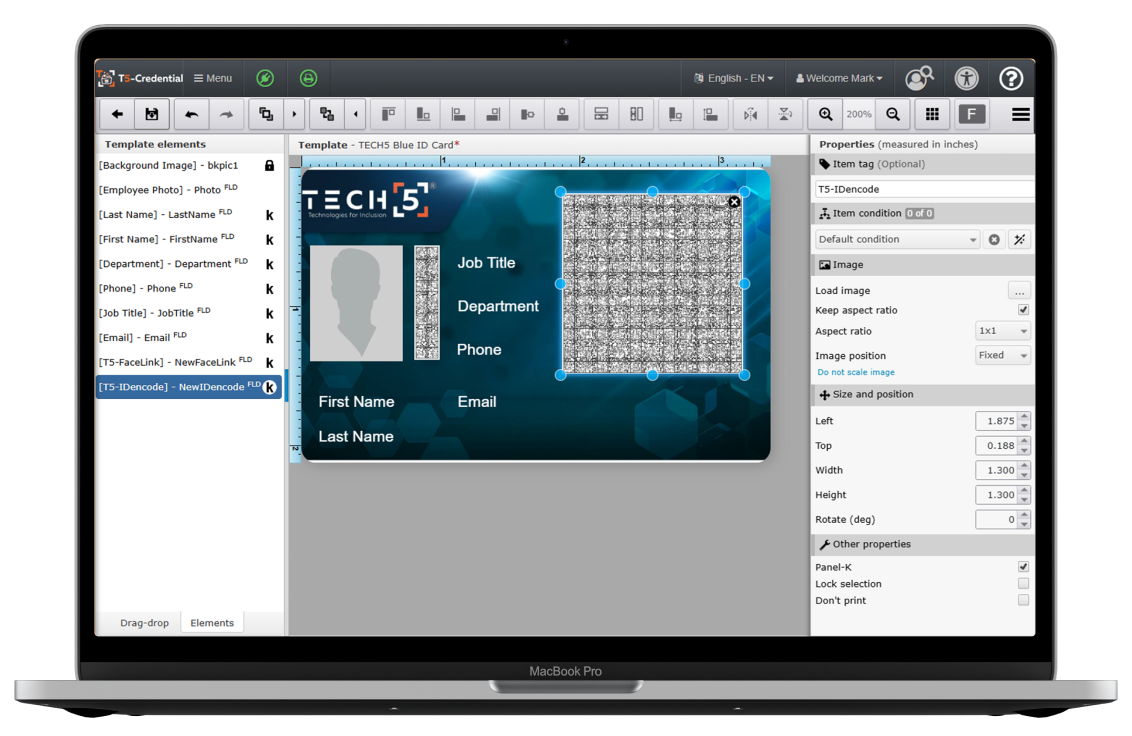Click the save template icon

coord(152,114)
